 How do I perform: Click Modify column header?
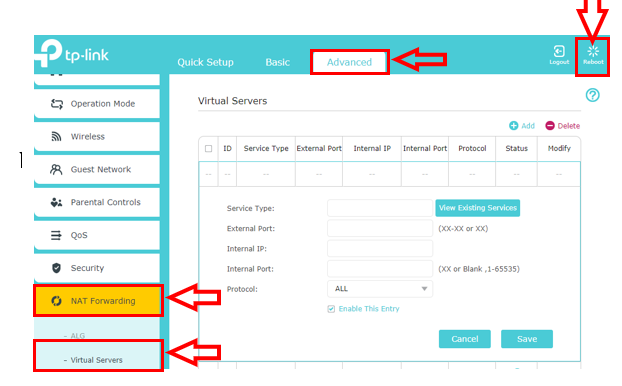tap(559, 149)
